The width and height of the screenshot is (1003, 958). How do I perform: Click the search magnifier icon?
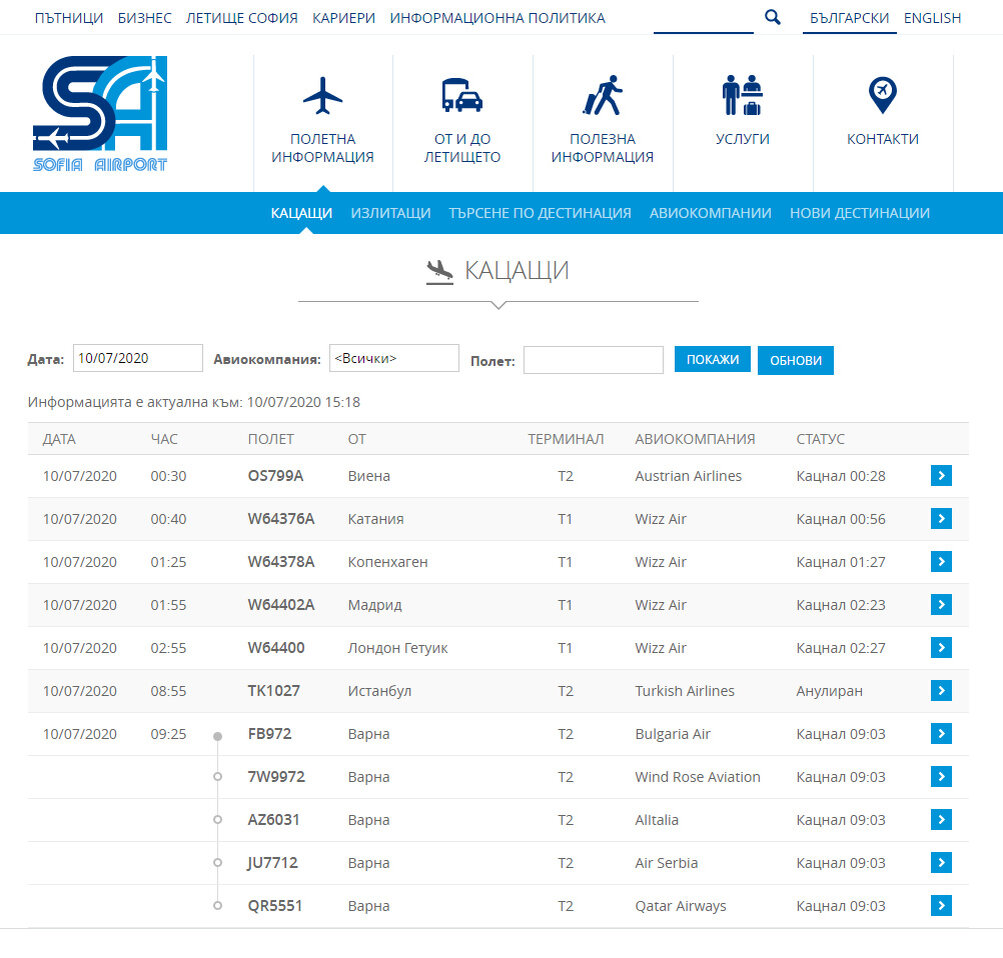click(x=773, y=17)
